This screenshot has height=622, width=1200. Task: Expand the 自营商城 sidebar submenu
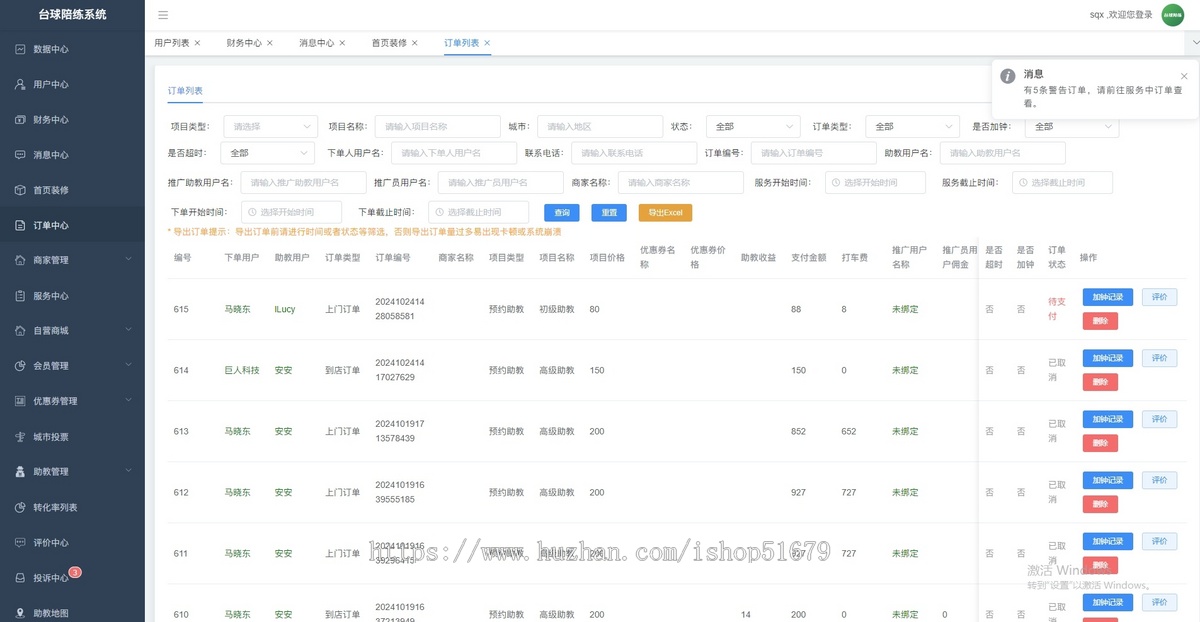(x=128, y=330)
